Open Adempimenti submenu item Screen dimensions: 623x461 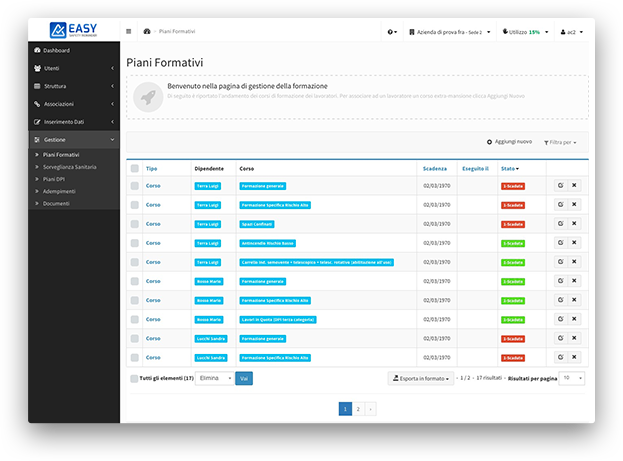coord(59,192)
